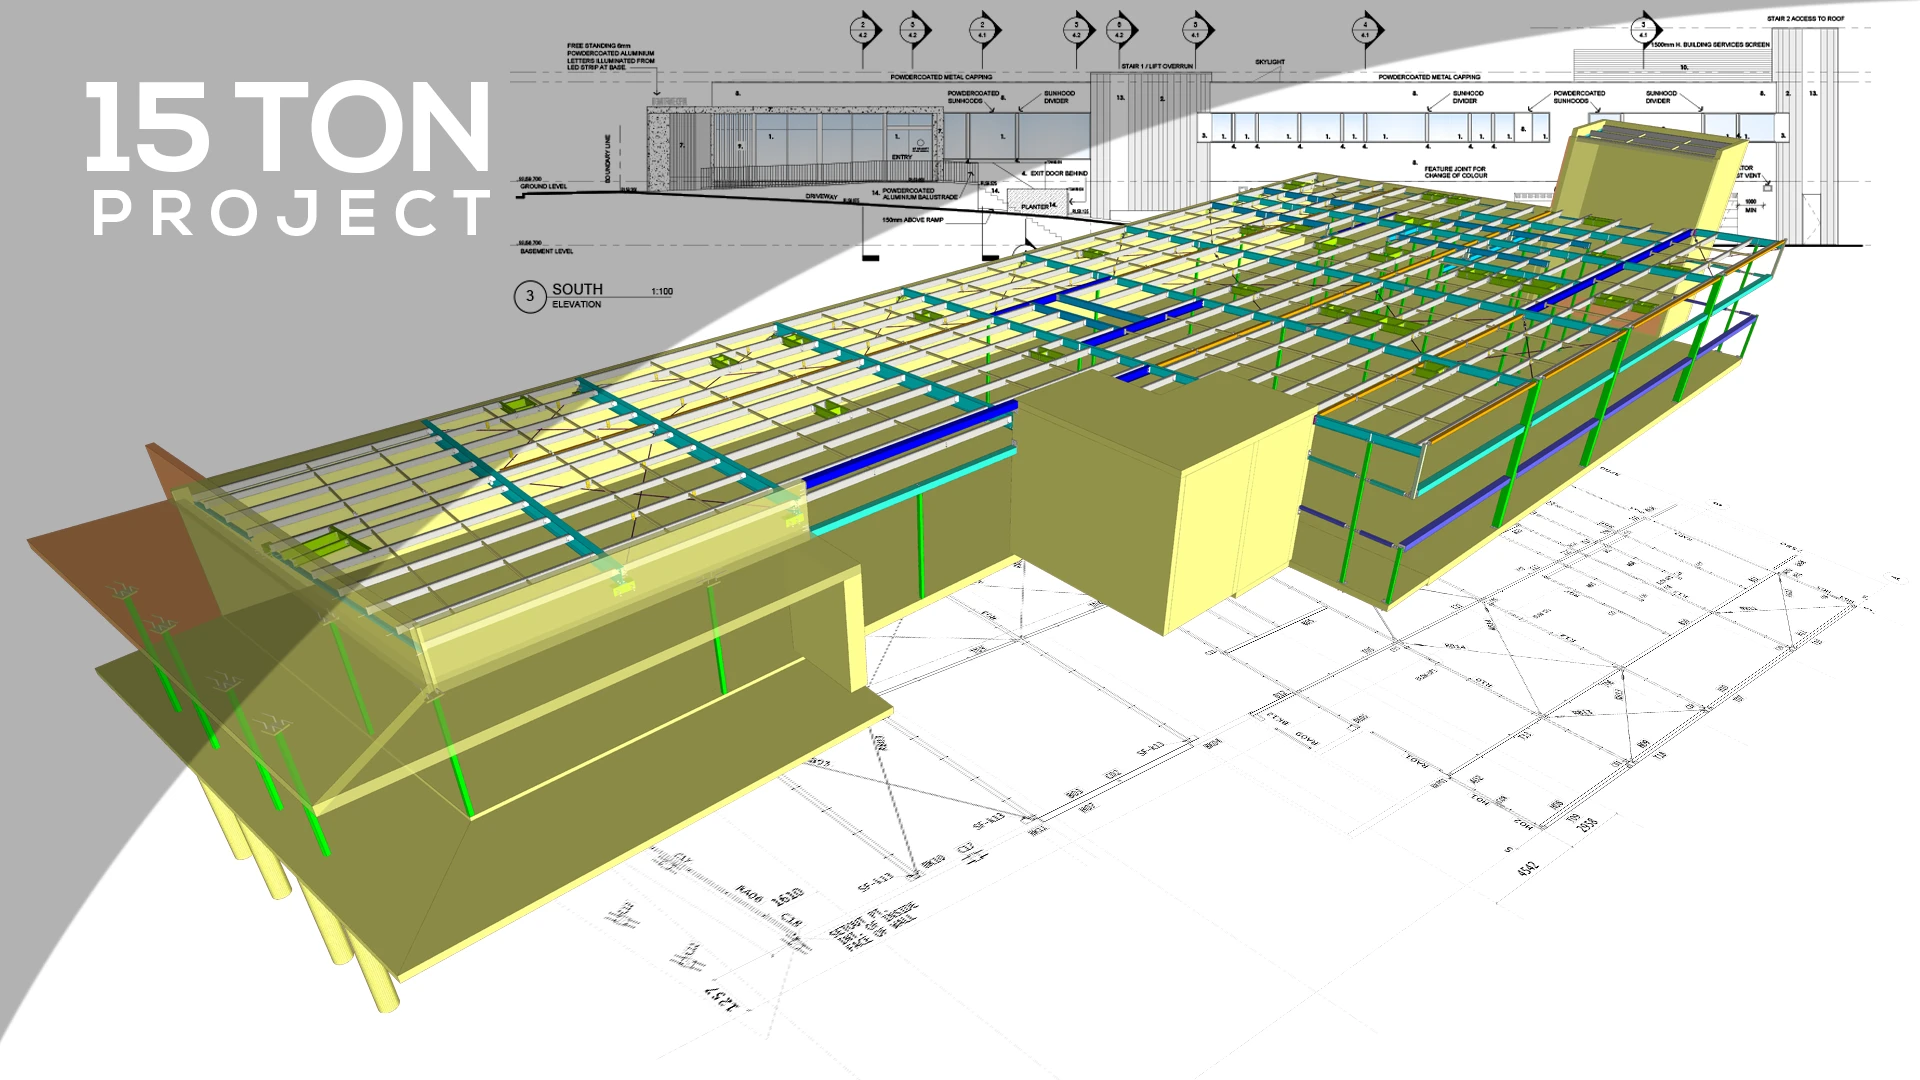The width and height of the screenshot is (1920, 1080).
Task: Click the SOUTH ELEVATION drawing title
Action: (x=577, y=295)
